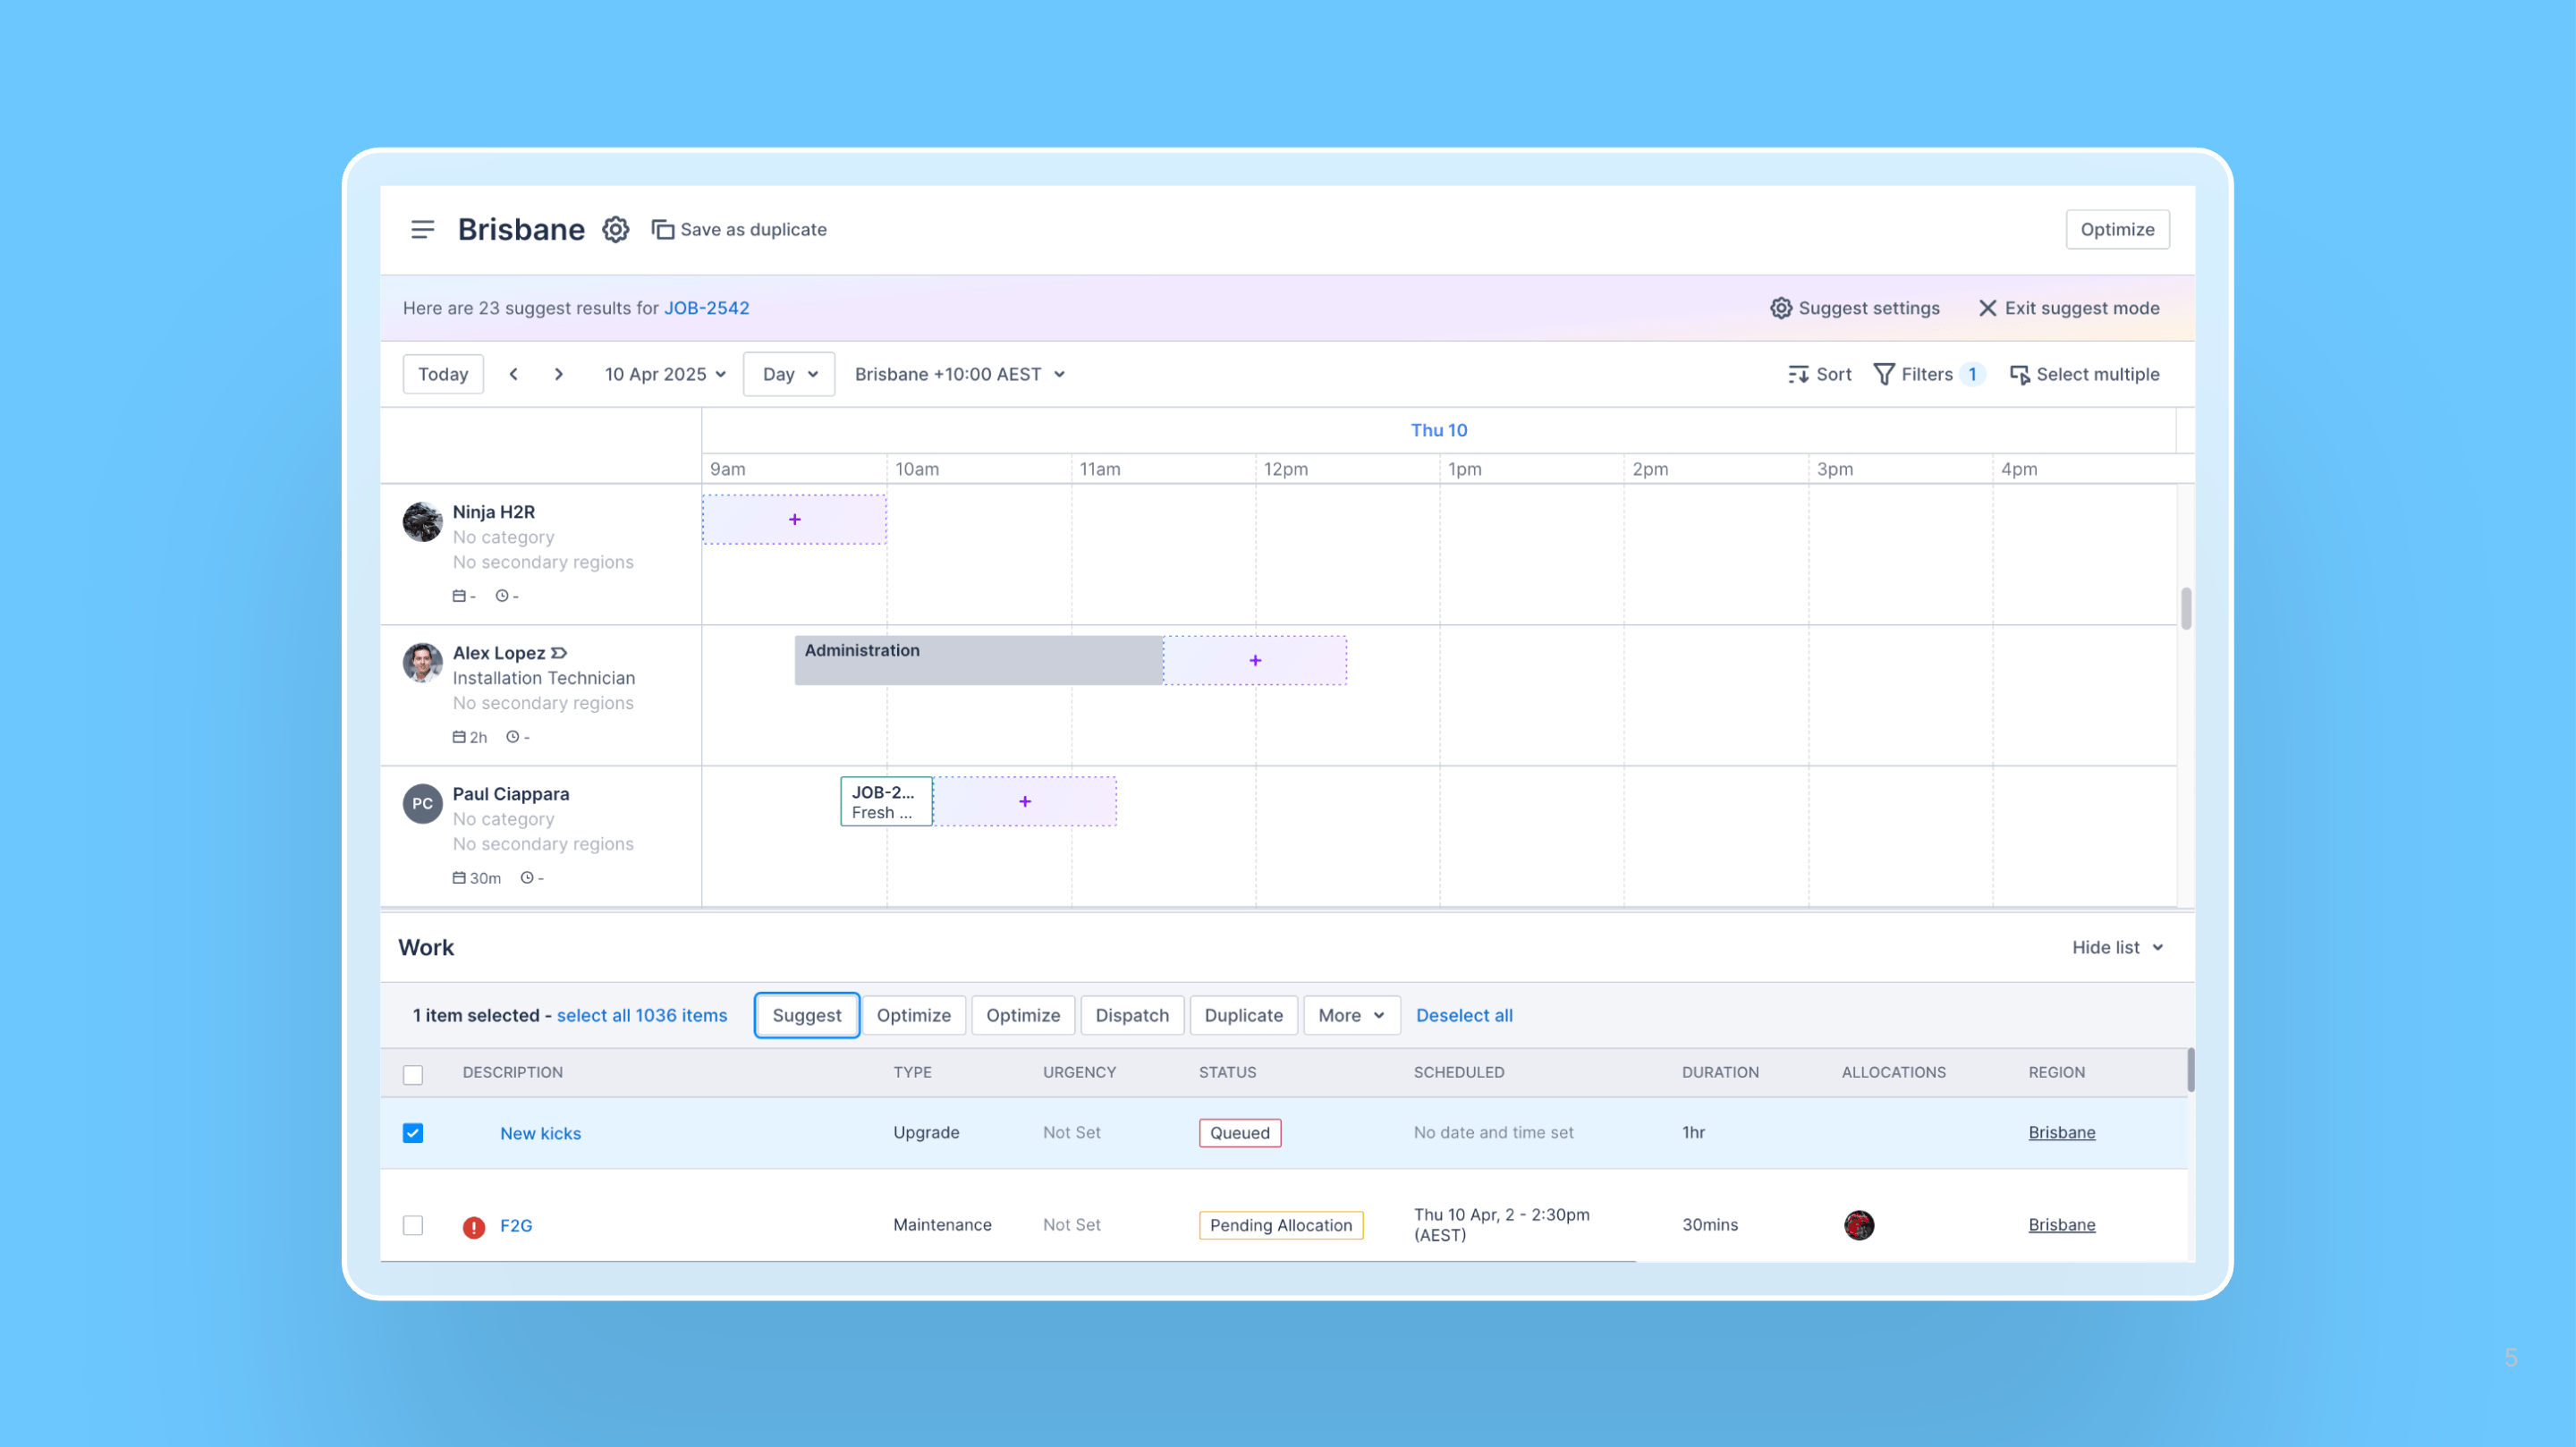Sort by SCHEDULED column header
The image size is (2576, 1447).
[x=1458, y=1072]
